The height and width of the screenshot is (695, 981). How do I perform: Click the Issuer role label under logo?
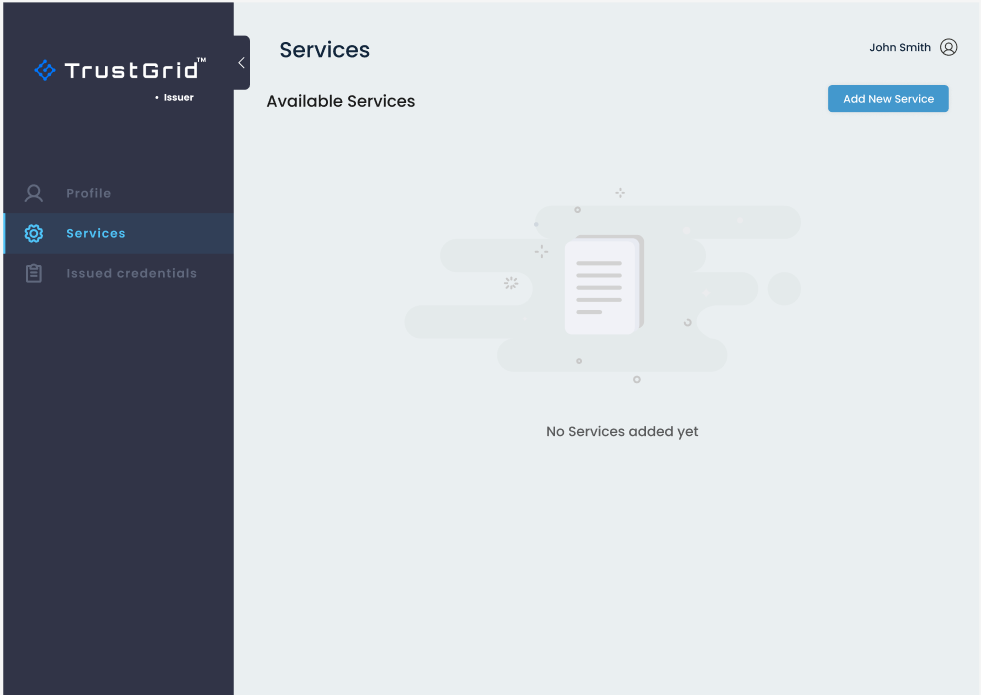click(178, 98)
